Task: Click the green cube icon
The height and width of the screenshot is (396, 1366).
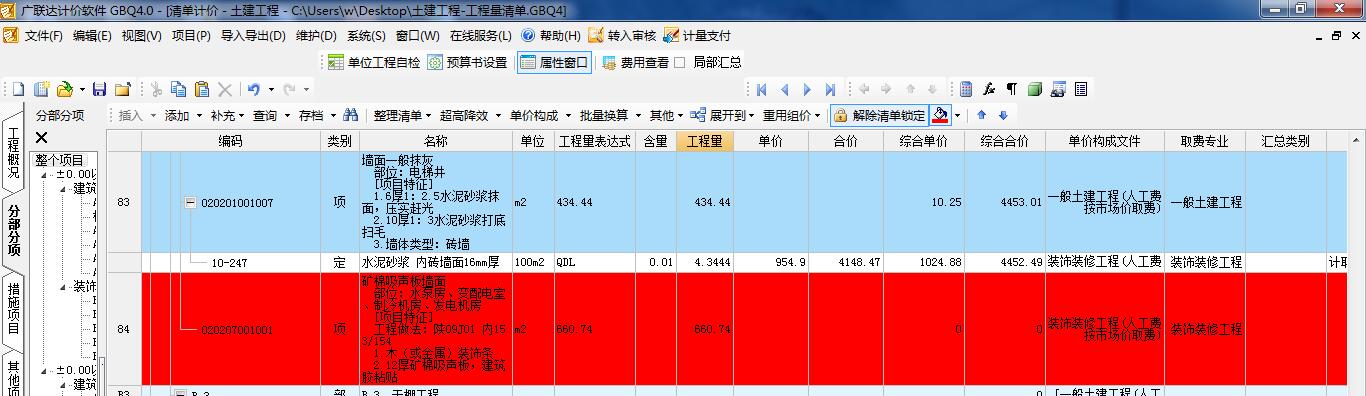Action: 1035,89
